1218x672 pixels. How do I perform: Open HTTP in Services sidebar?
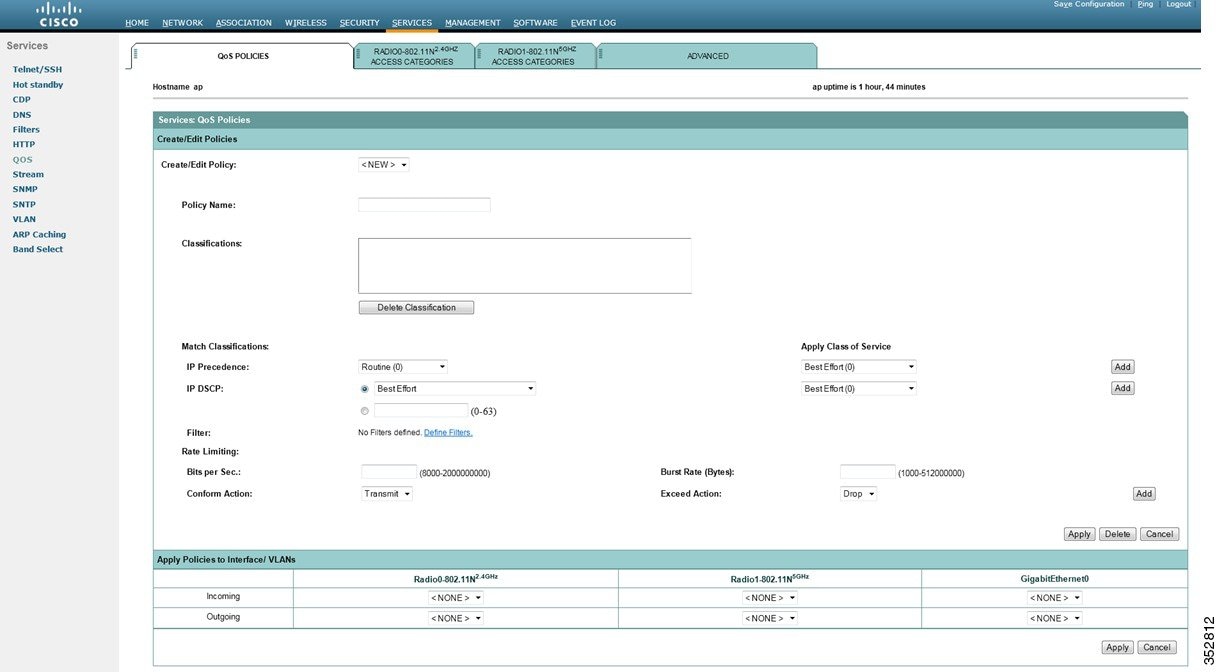[24, 145]
